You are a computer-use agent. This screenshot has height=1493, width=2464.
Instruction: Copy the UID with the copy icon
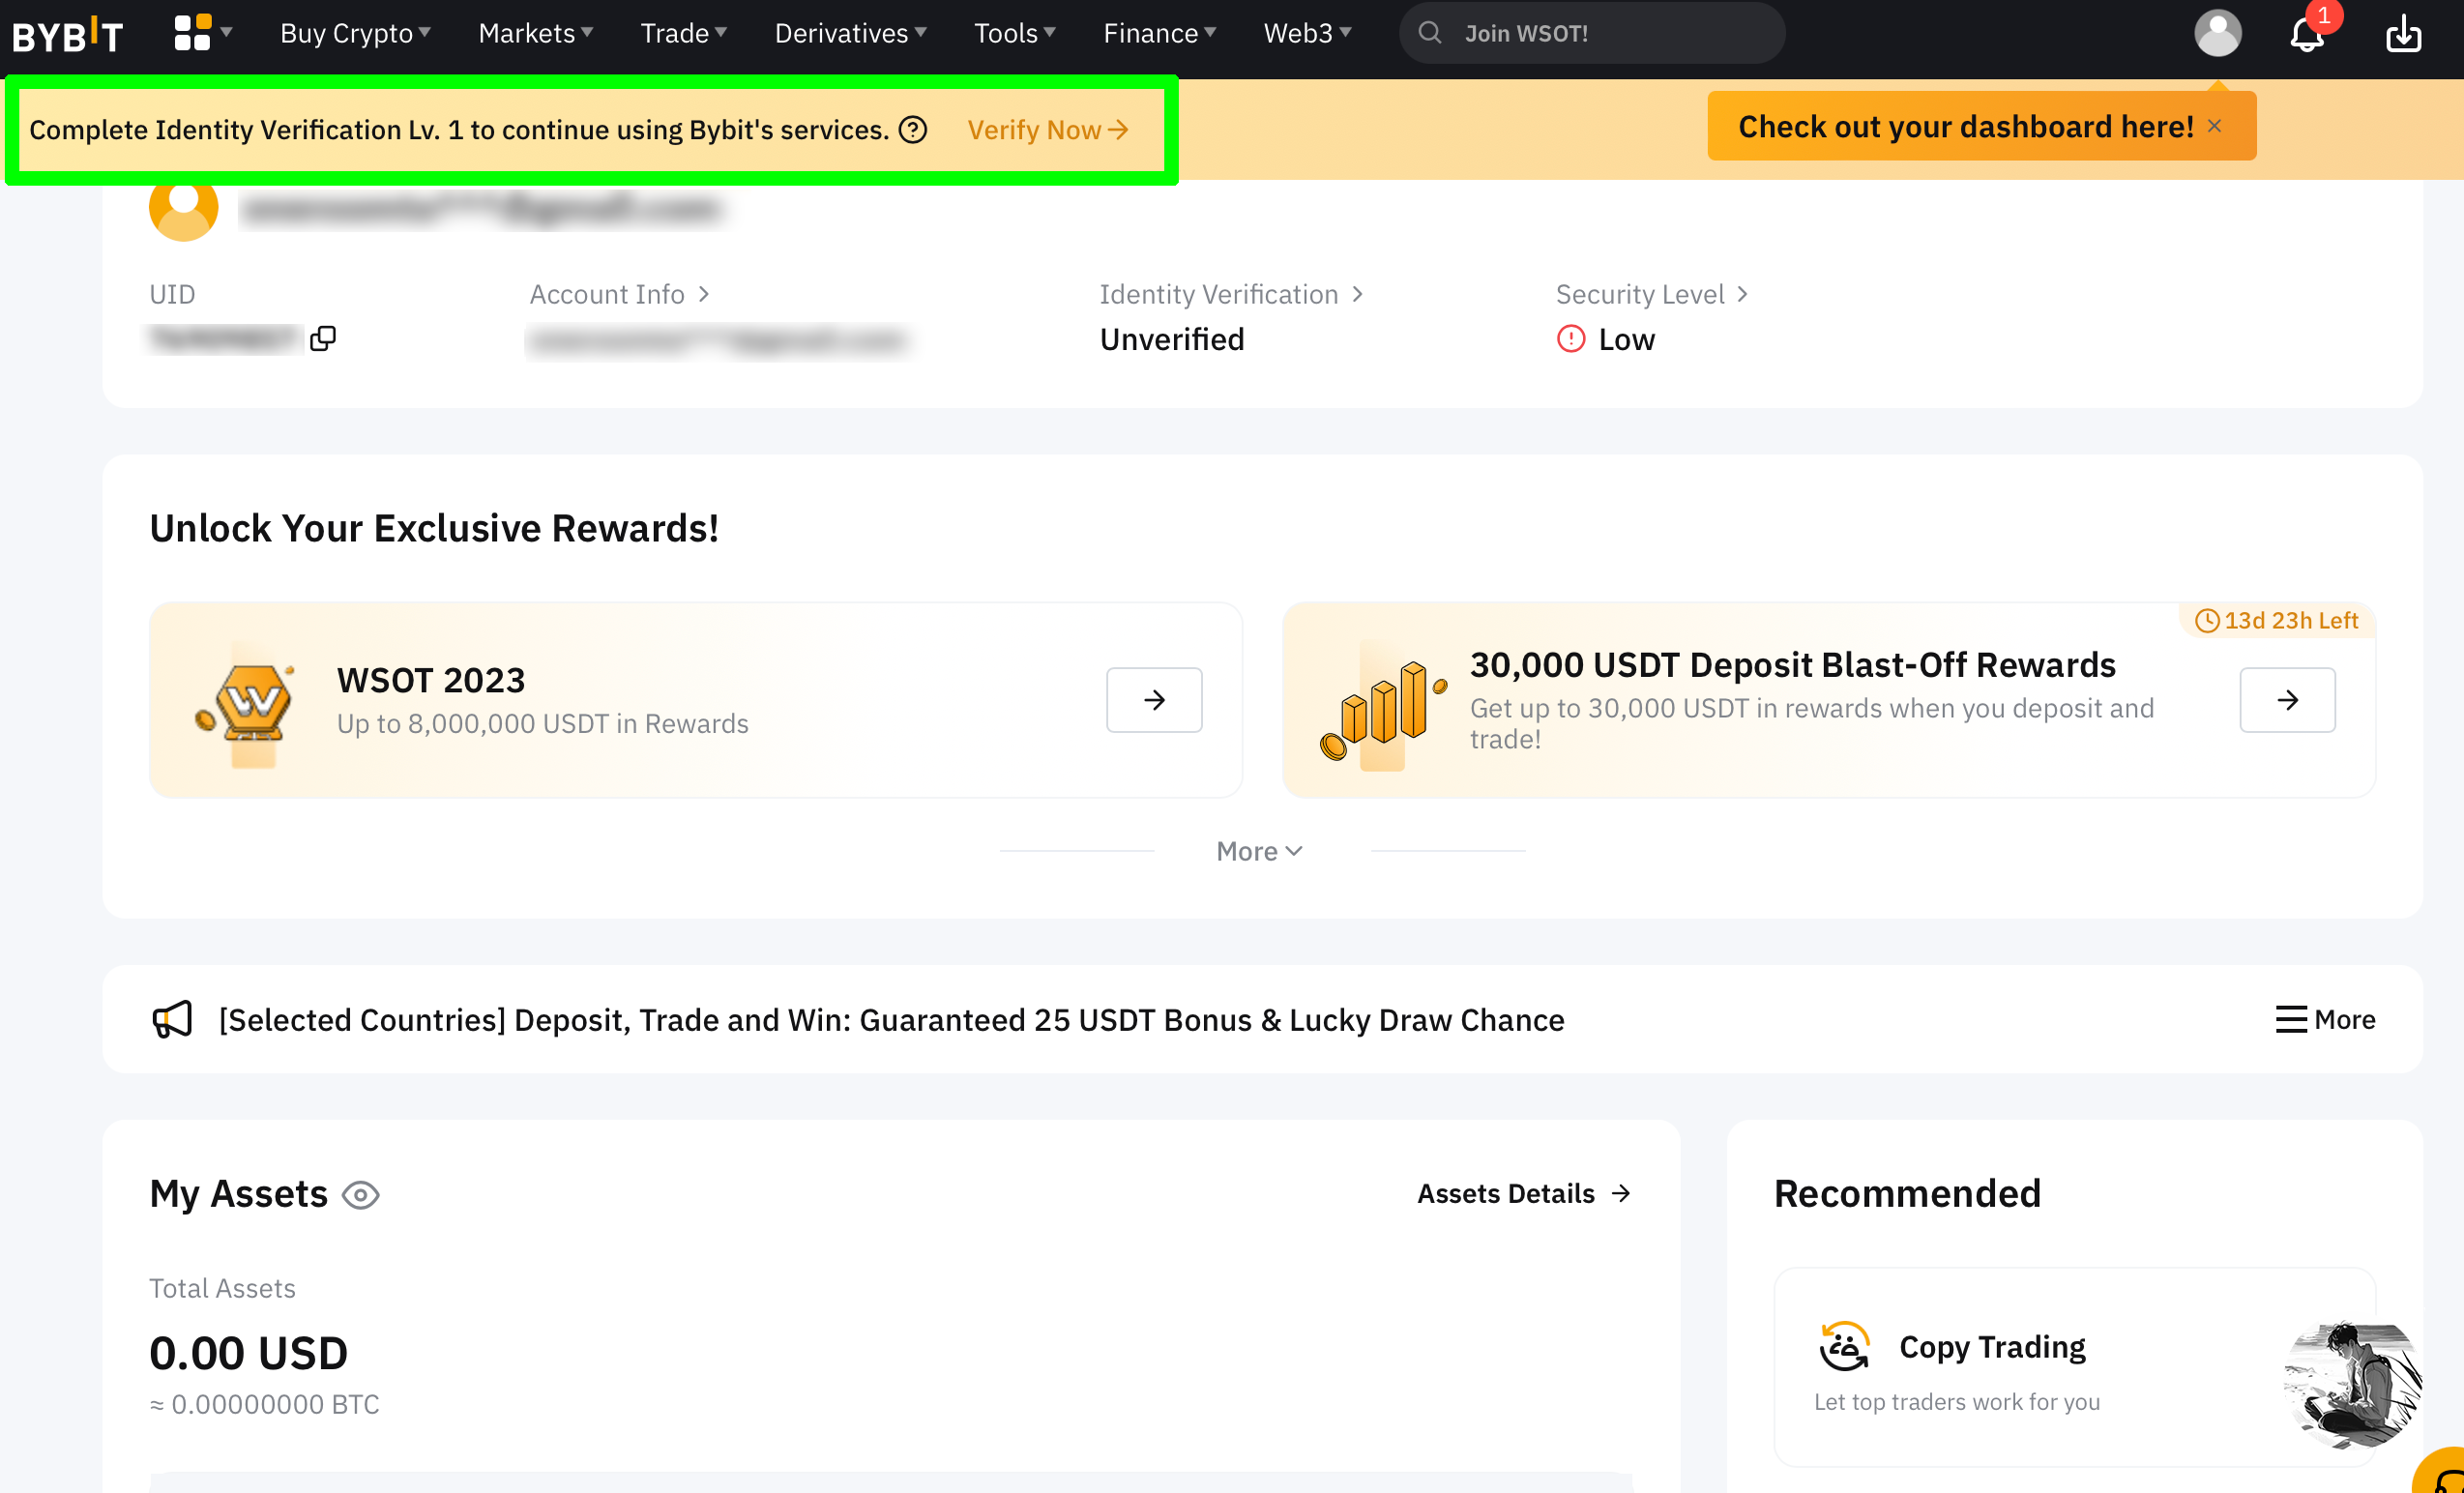(x=322, y=339)
